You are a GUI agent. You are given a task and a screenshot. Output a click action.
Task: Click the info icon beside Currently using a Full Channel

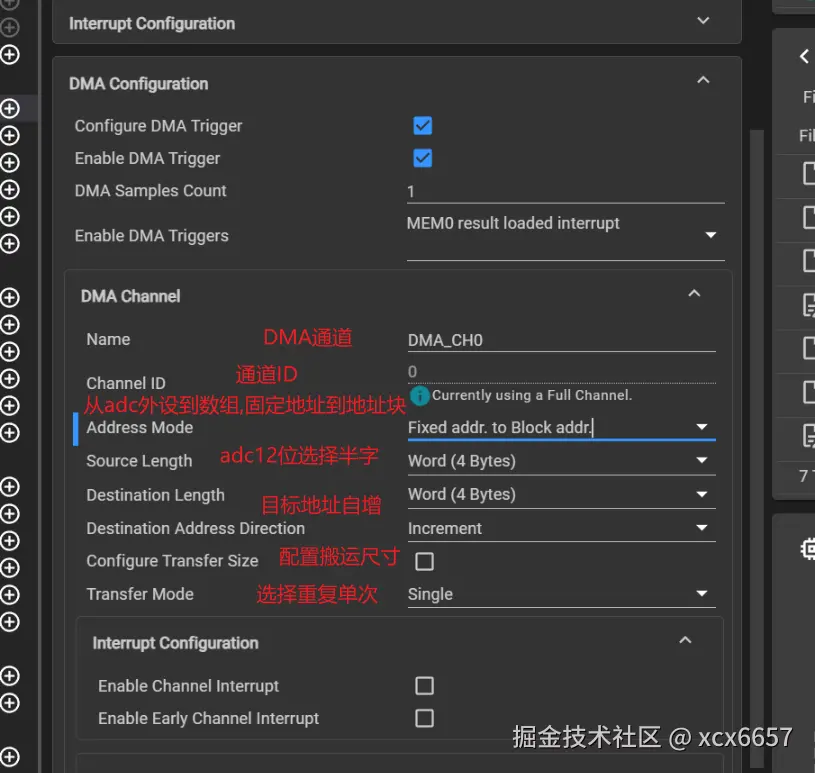[419, 396]
